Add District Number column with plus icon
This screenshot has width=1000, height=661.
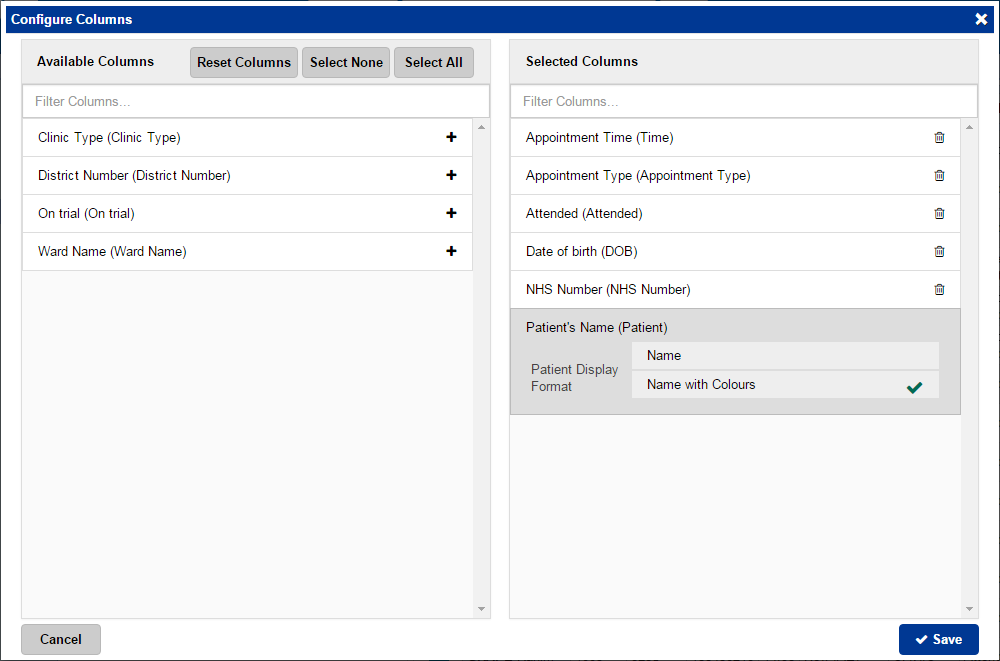click(x=451, y=176)
